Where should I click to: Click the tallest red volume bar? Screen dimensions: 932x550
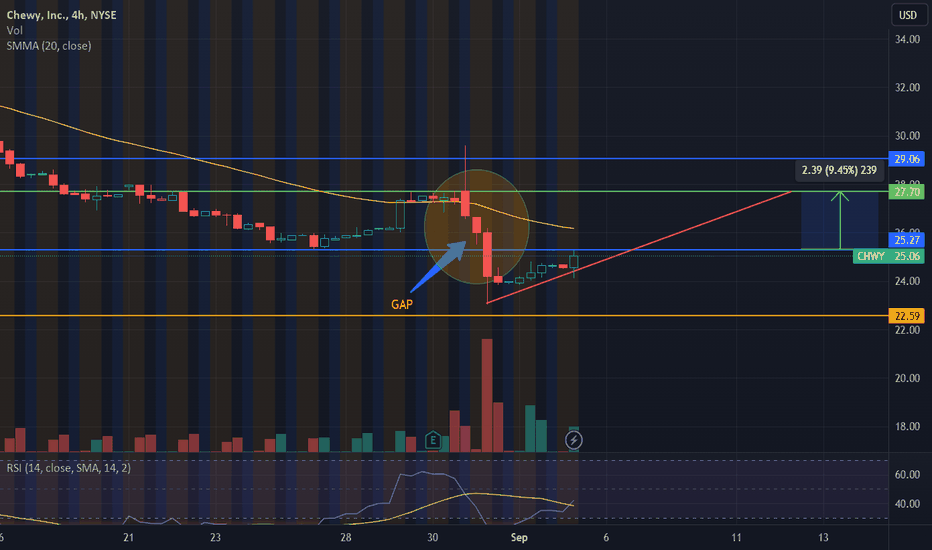coord(487,395)
